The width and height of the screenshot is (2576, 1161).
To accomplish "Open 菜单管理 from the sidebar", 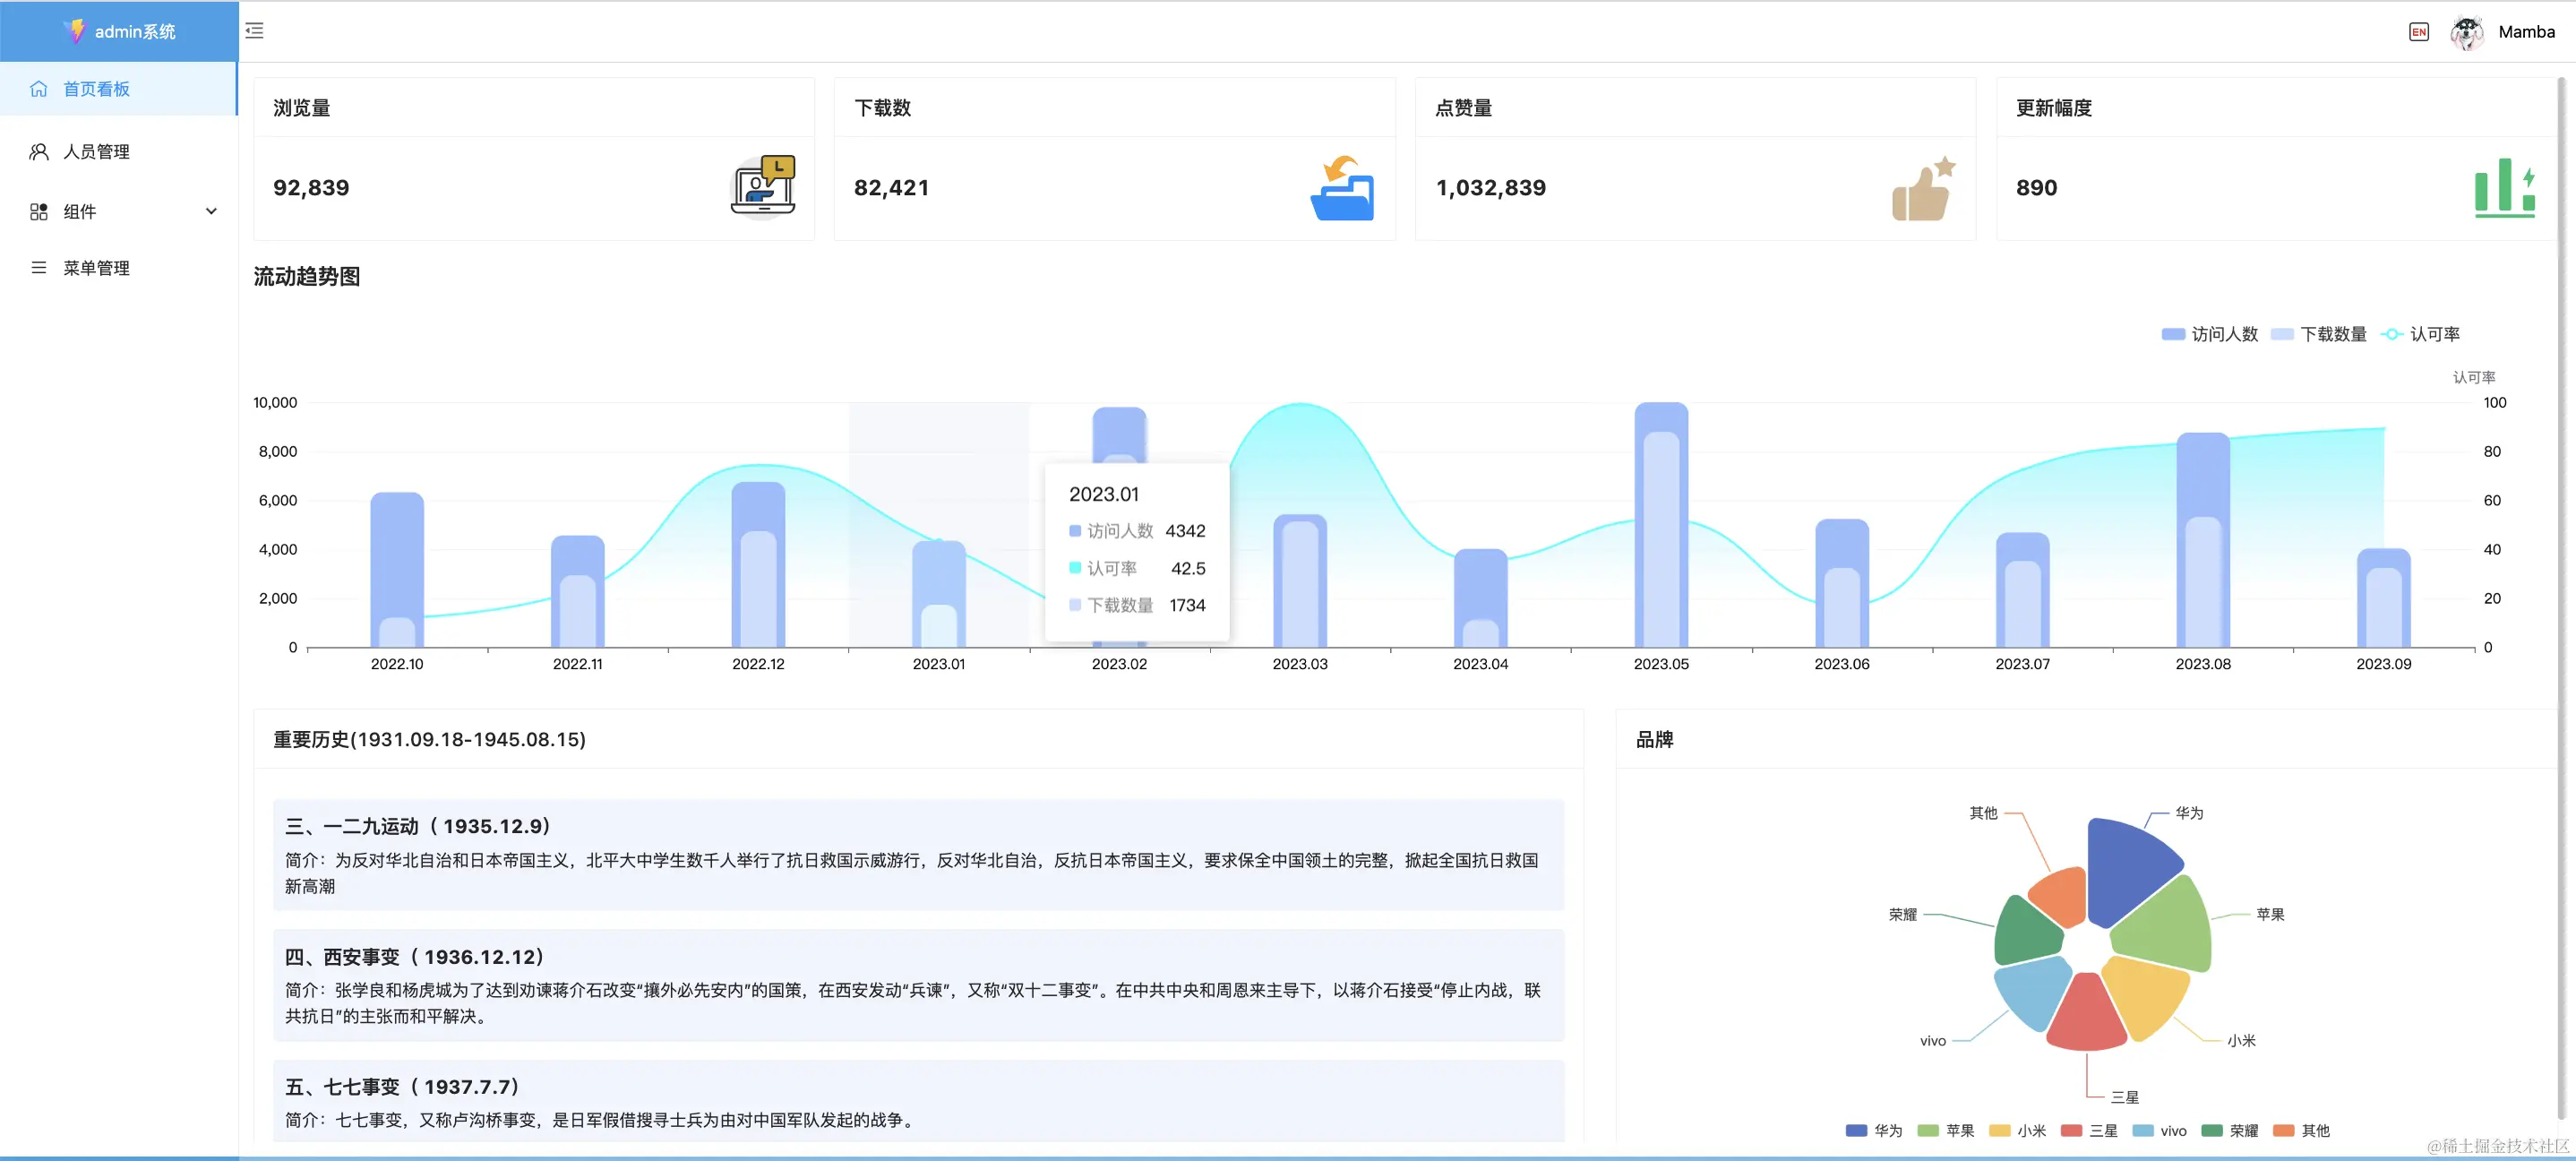I will coord(96,267).
